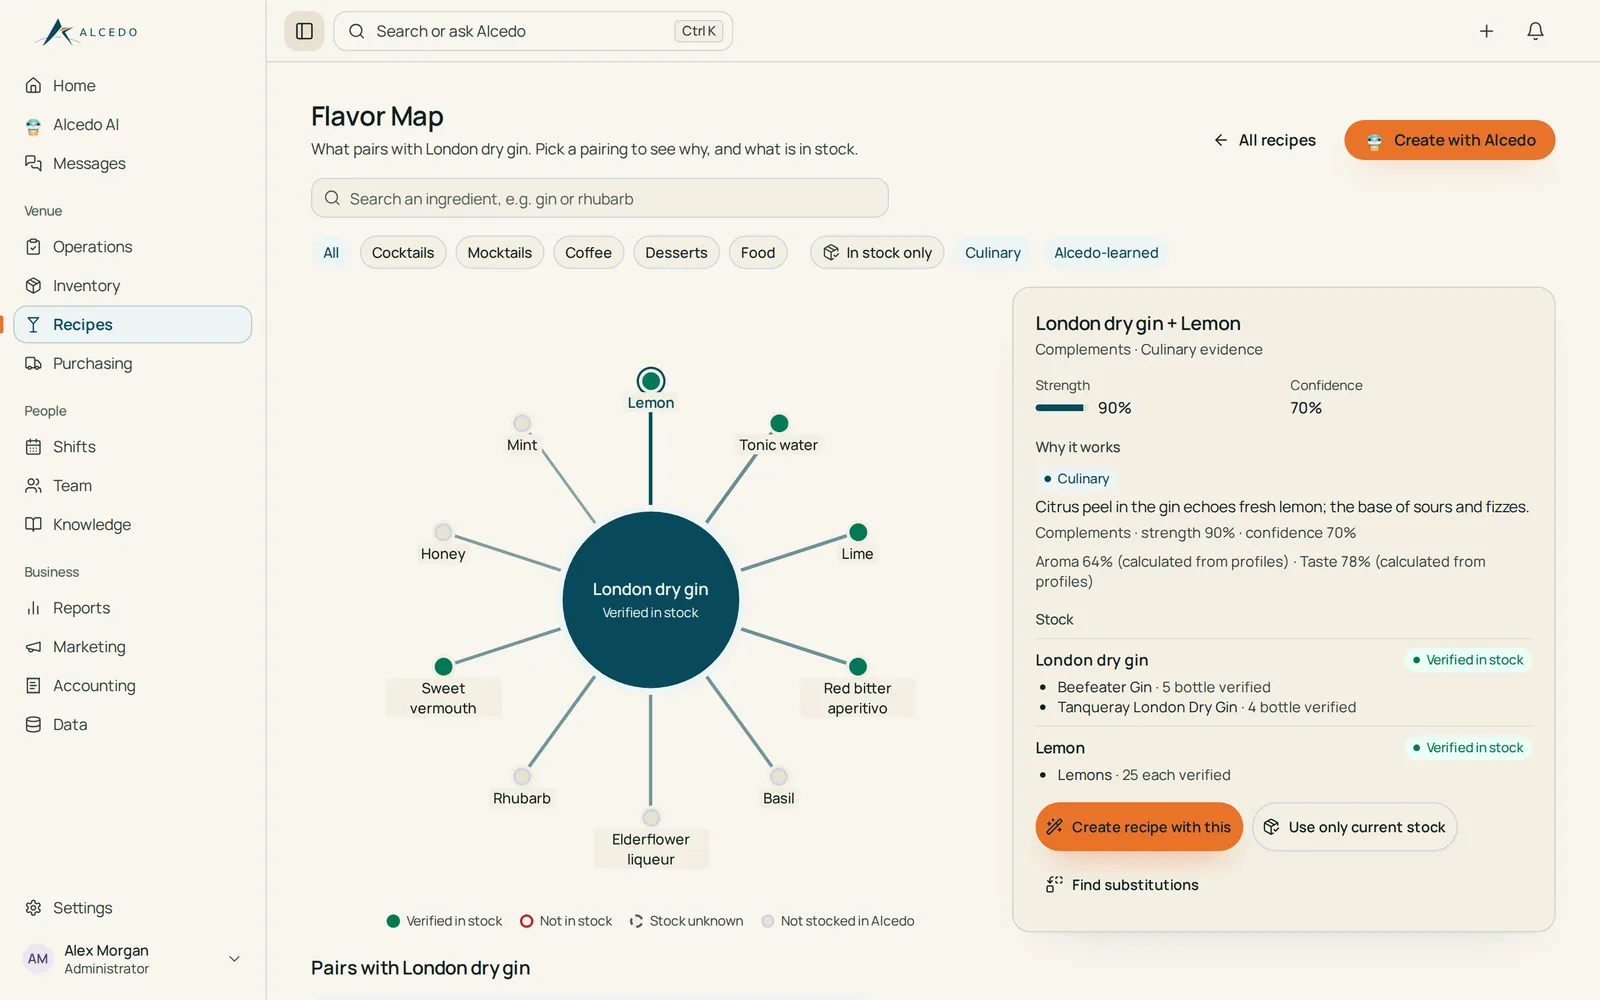Click the Alcedo logo
The image size is (1600, 1000).
[x=86, y=32]
